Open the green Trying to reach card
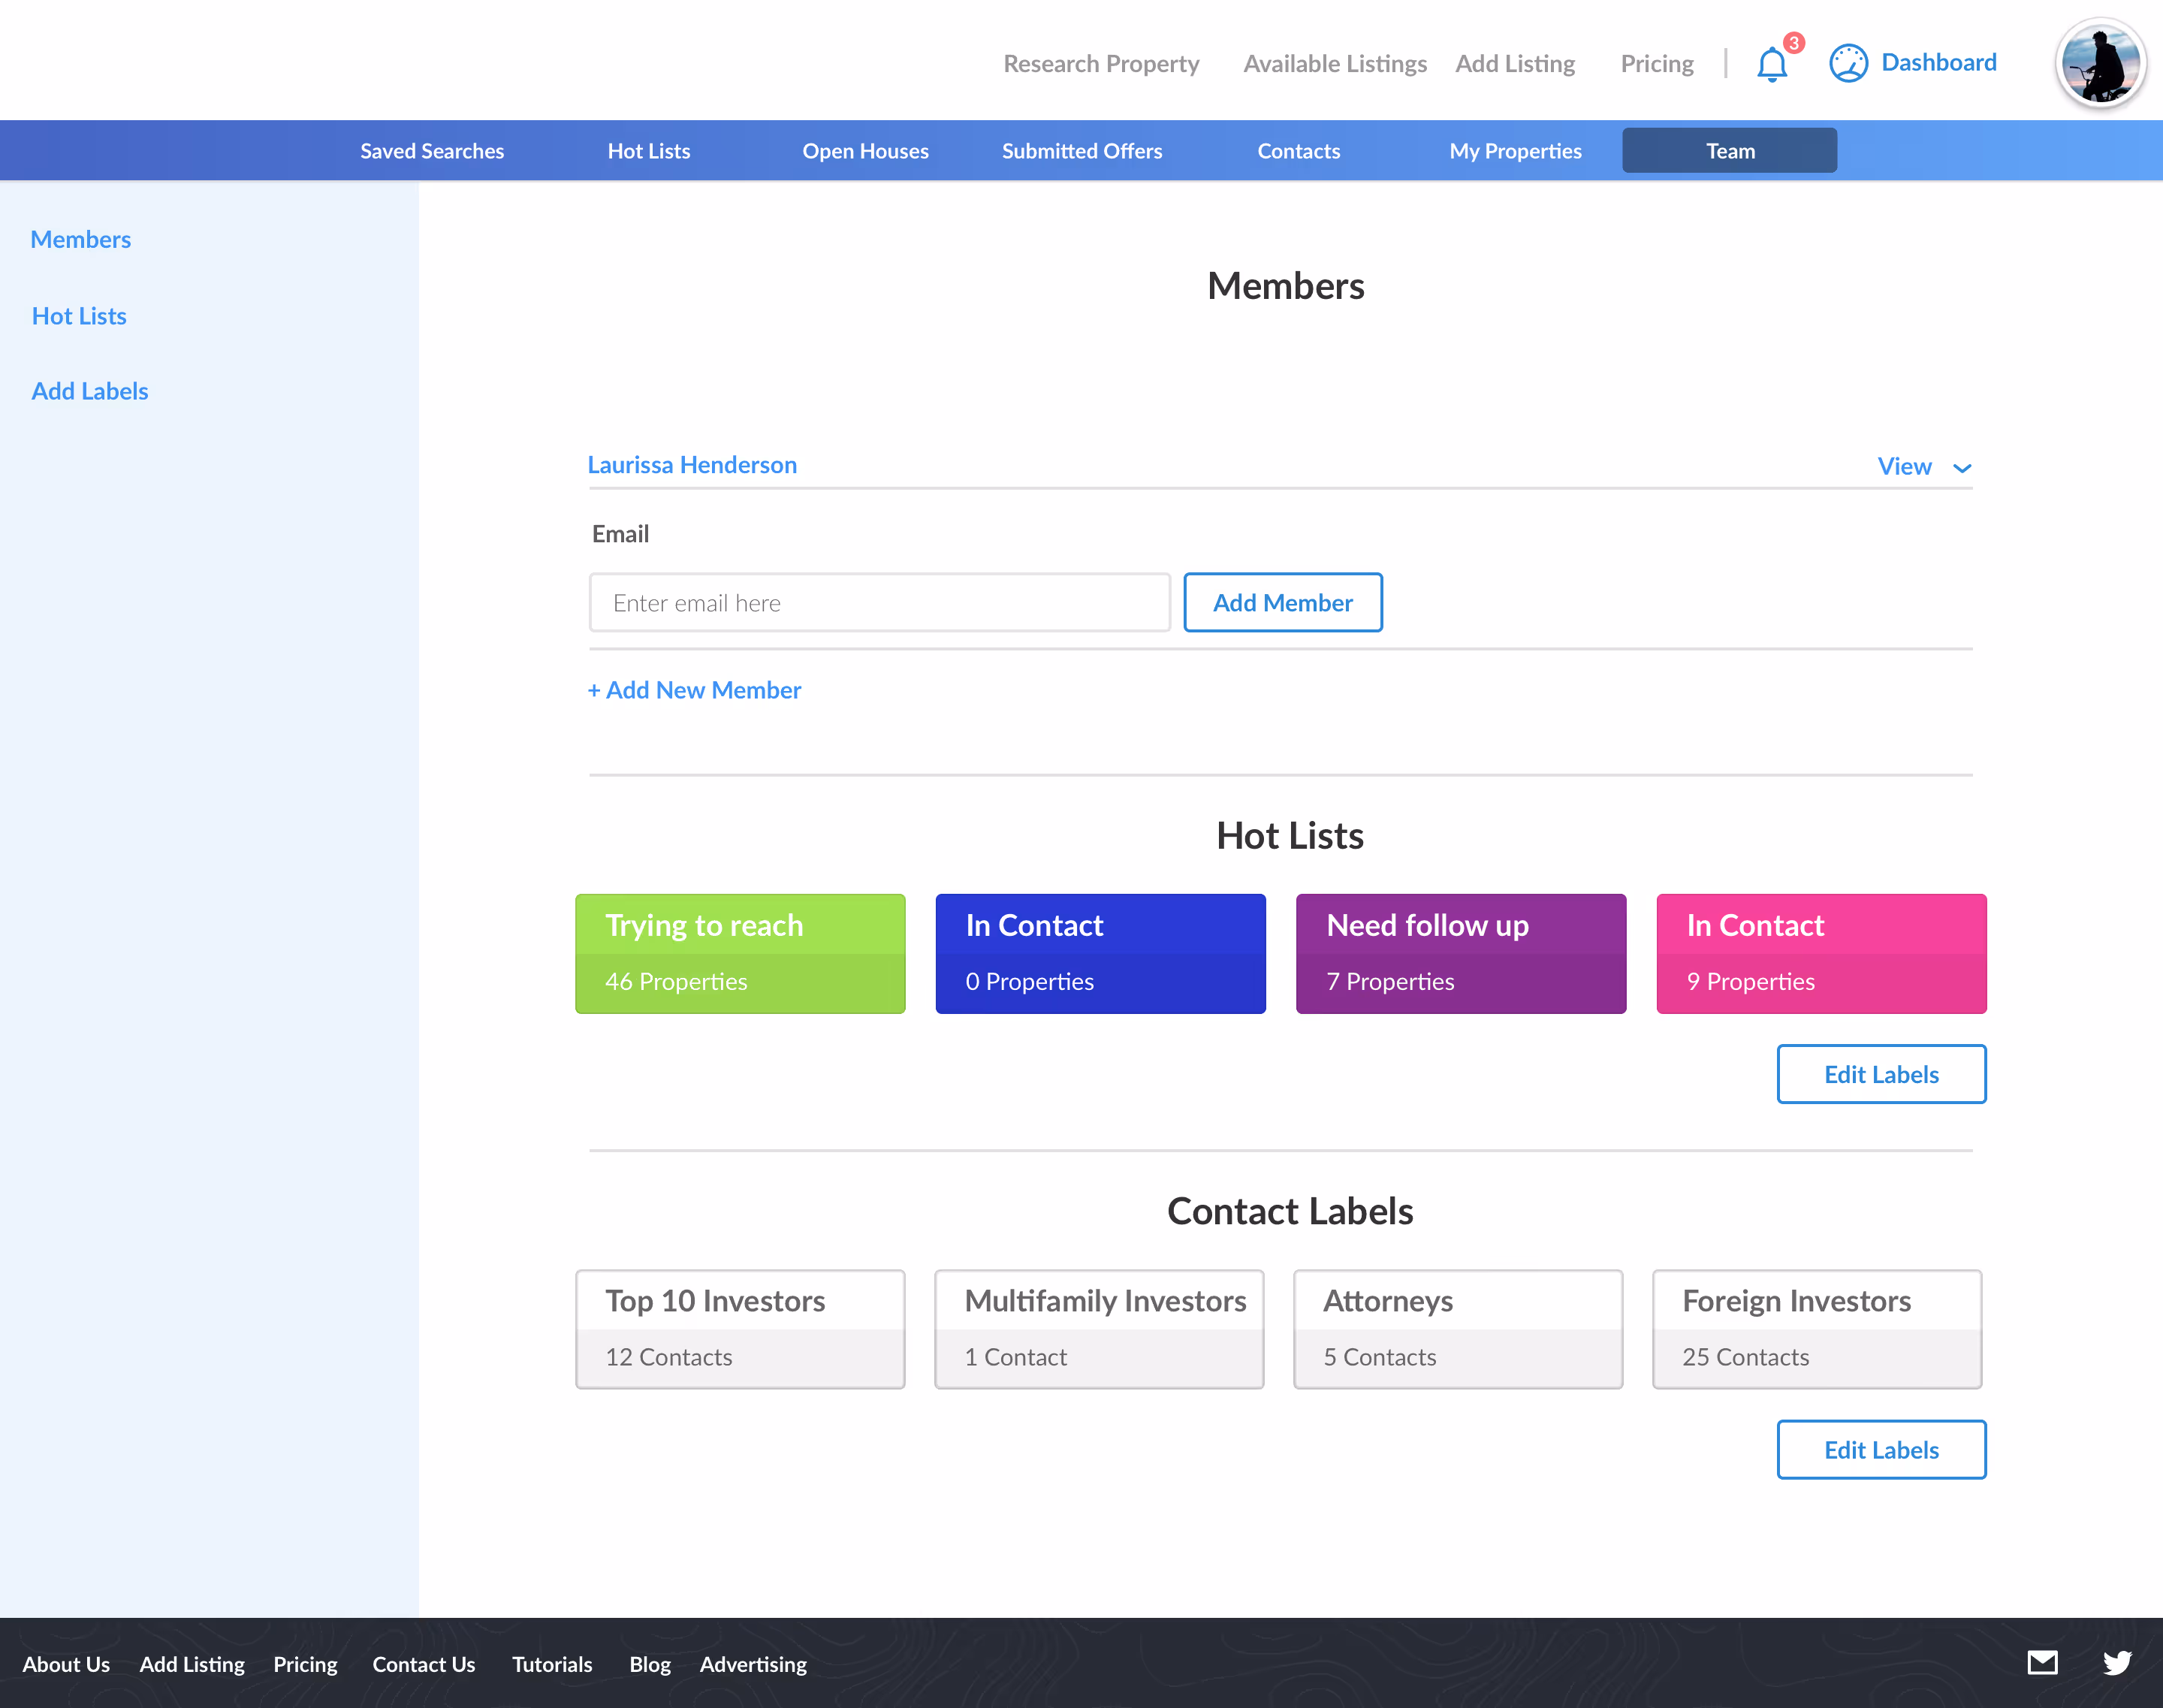The width and height of the screenshot is (2163, 1708). coord(740,954)
